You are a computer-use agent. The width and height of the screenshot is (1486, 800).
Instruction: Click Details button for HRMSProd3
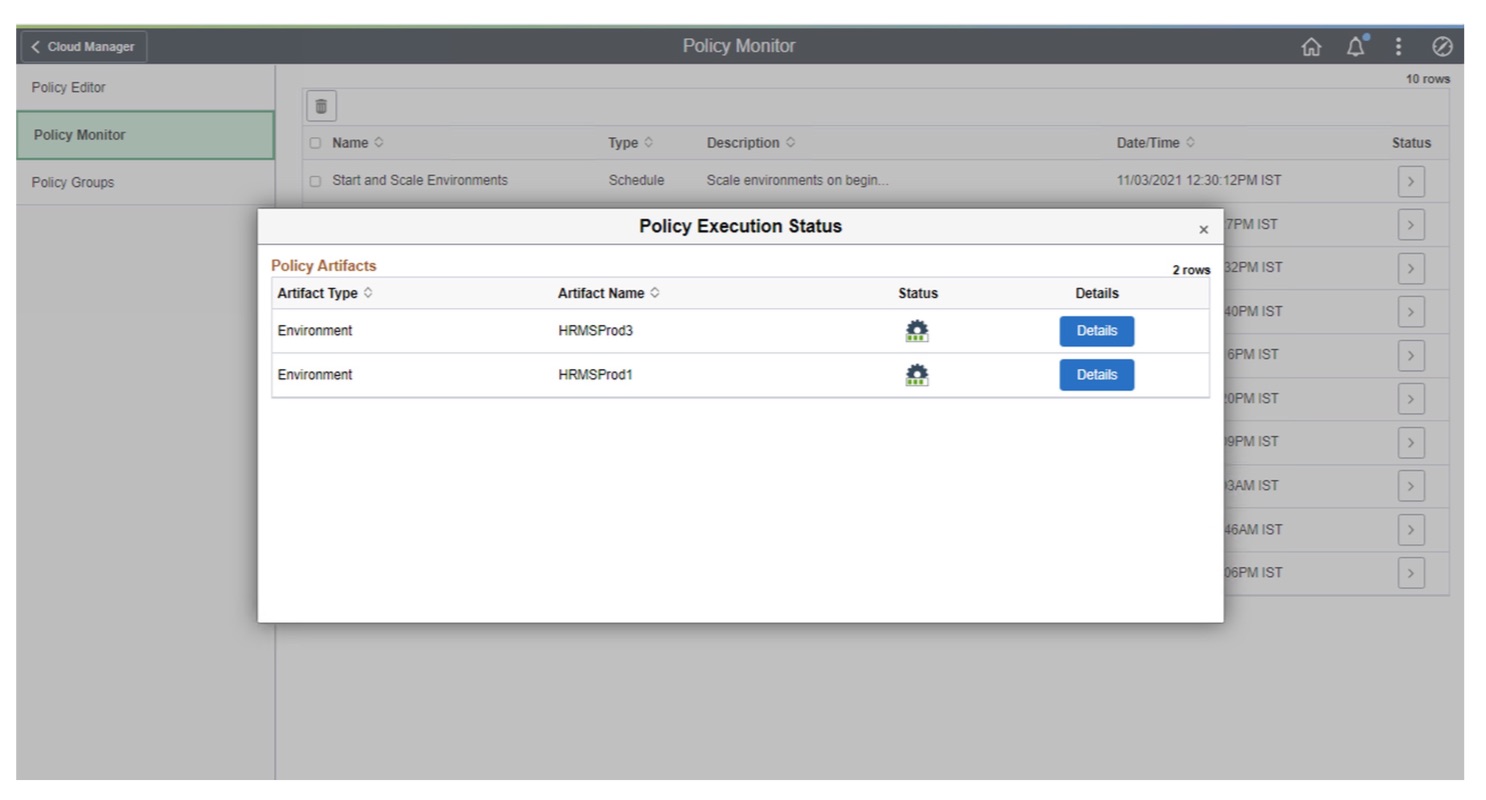click(1097, 331)
